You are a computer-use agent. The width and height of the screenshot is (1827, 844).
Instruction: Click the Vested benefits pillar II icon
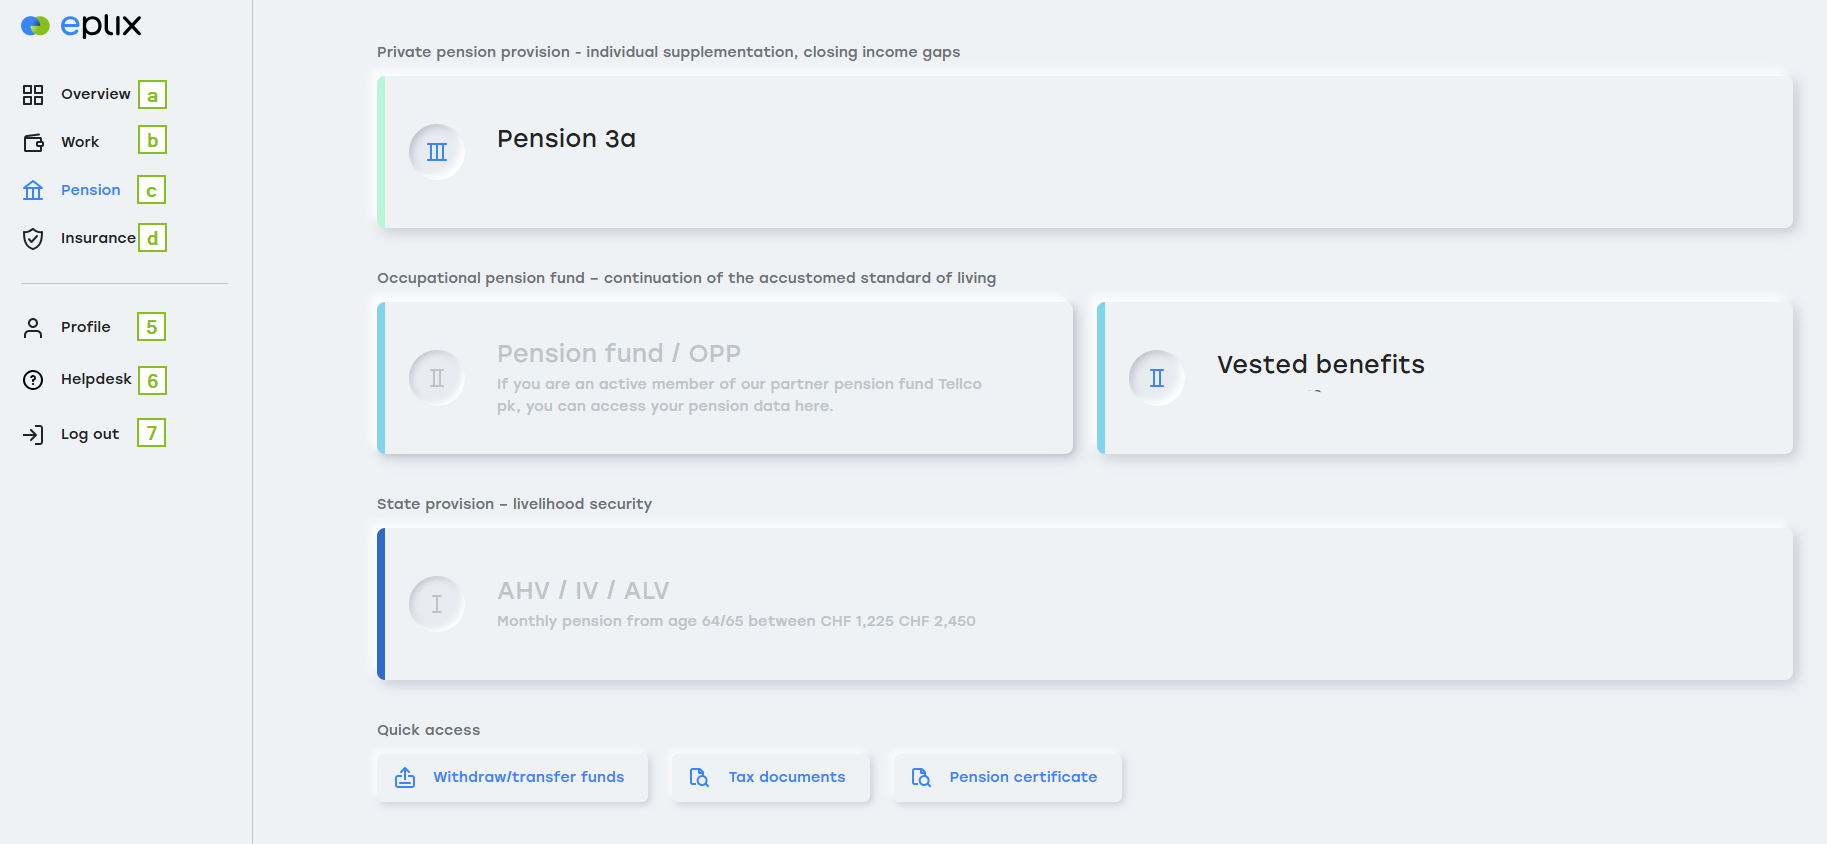click(x=1157, y=378)
